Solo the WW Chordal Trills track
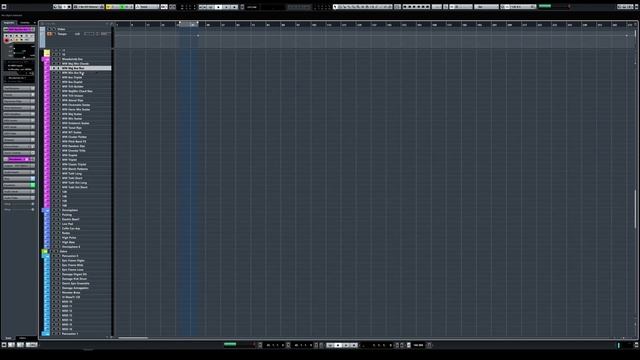640x360 pixels. [x=58, y=151]
